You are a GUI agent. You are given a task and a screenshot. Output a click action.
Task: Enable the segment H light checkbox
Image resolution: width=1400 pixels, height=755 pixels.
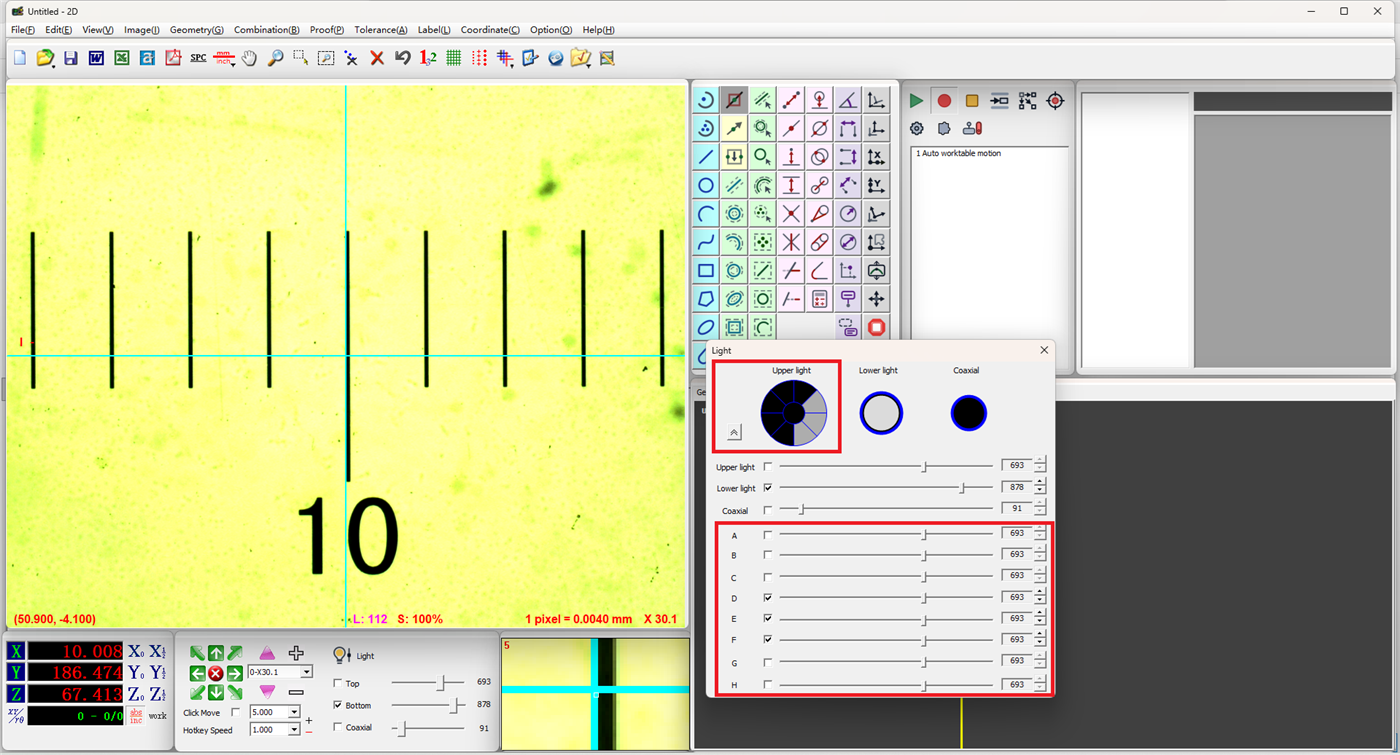[768, 684]
